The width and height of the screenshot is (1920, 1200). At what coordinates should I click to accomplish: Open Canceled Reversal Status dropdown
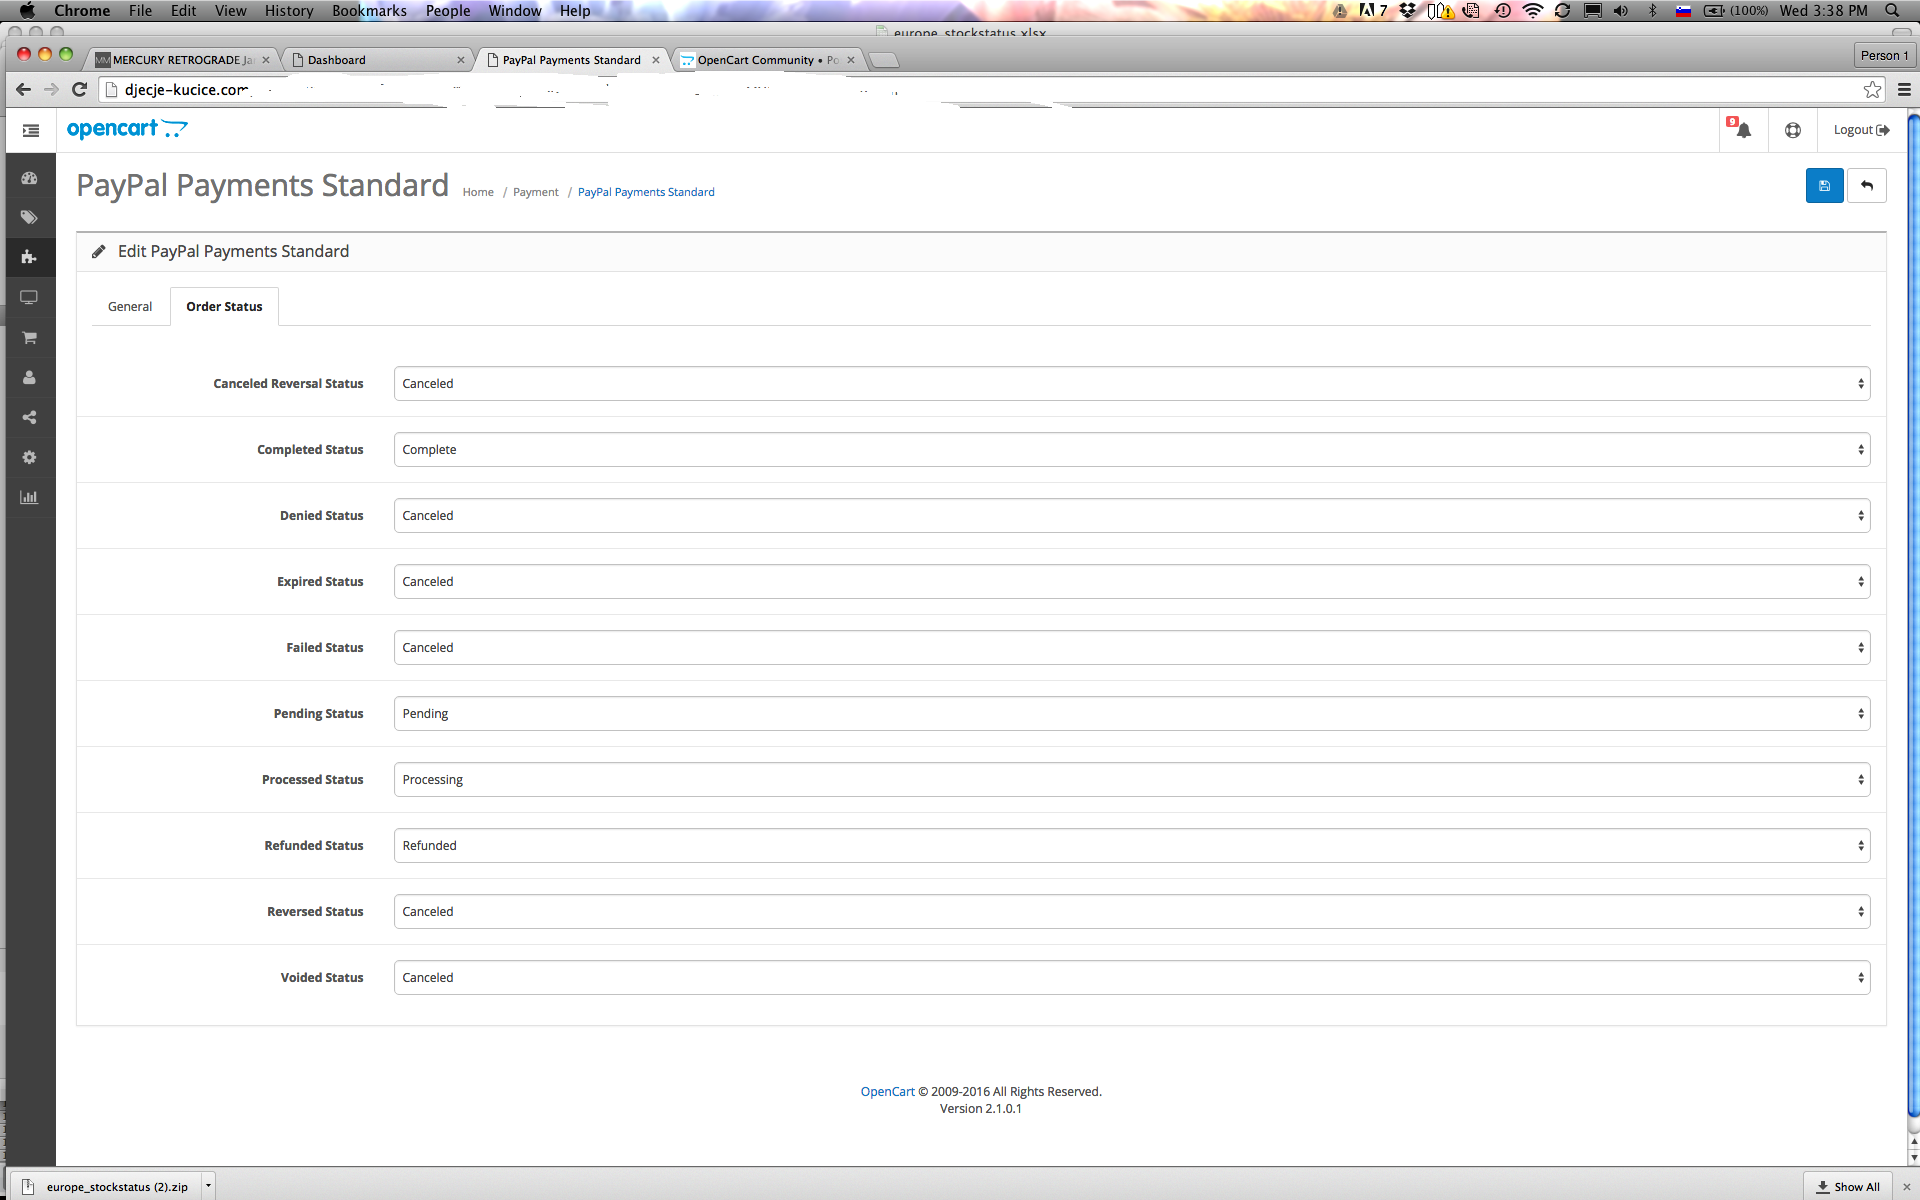click(x=1131, y=384)
